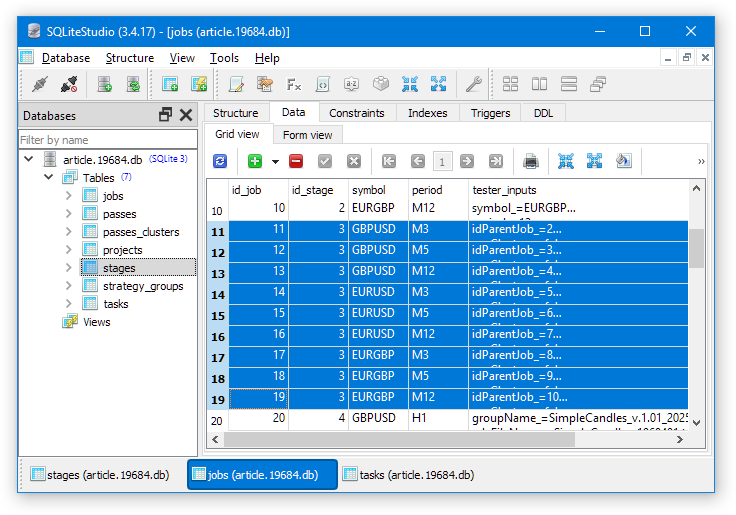This screenshot has height=515, width=736.
Task: Open the SQL editor toolbar icon
Action: (237, 84)
